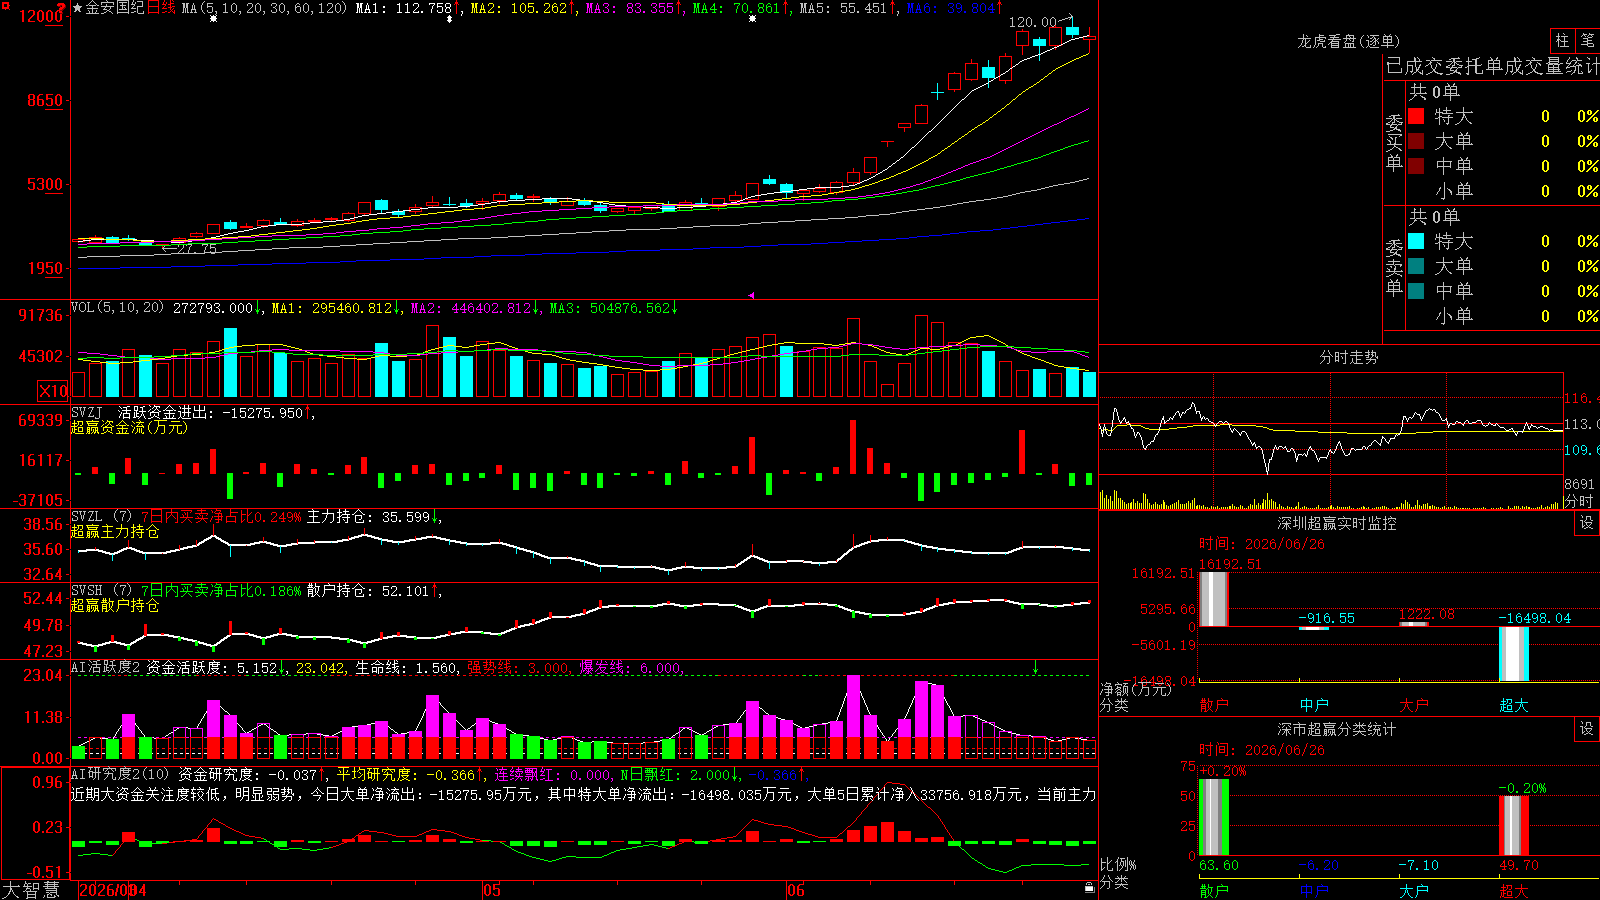Click the magenta triangle marker below the price chart

click(750, 295)
